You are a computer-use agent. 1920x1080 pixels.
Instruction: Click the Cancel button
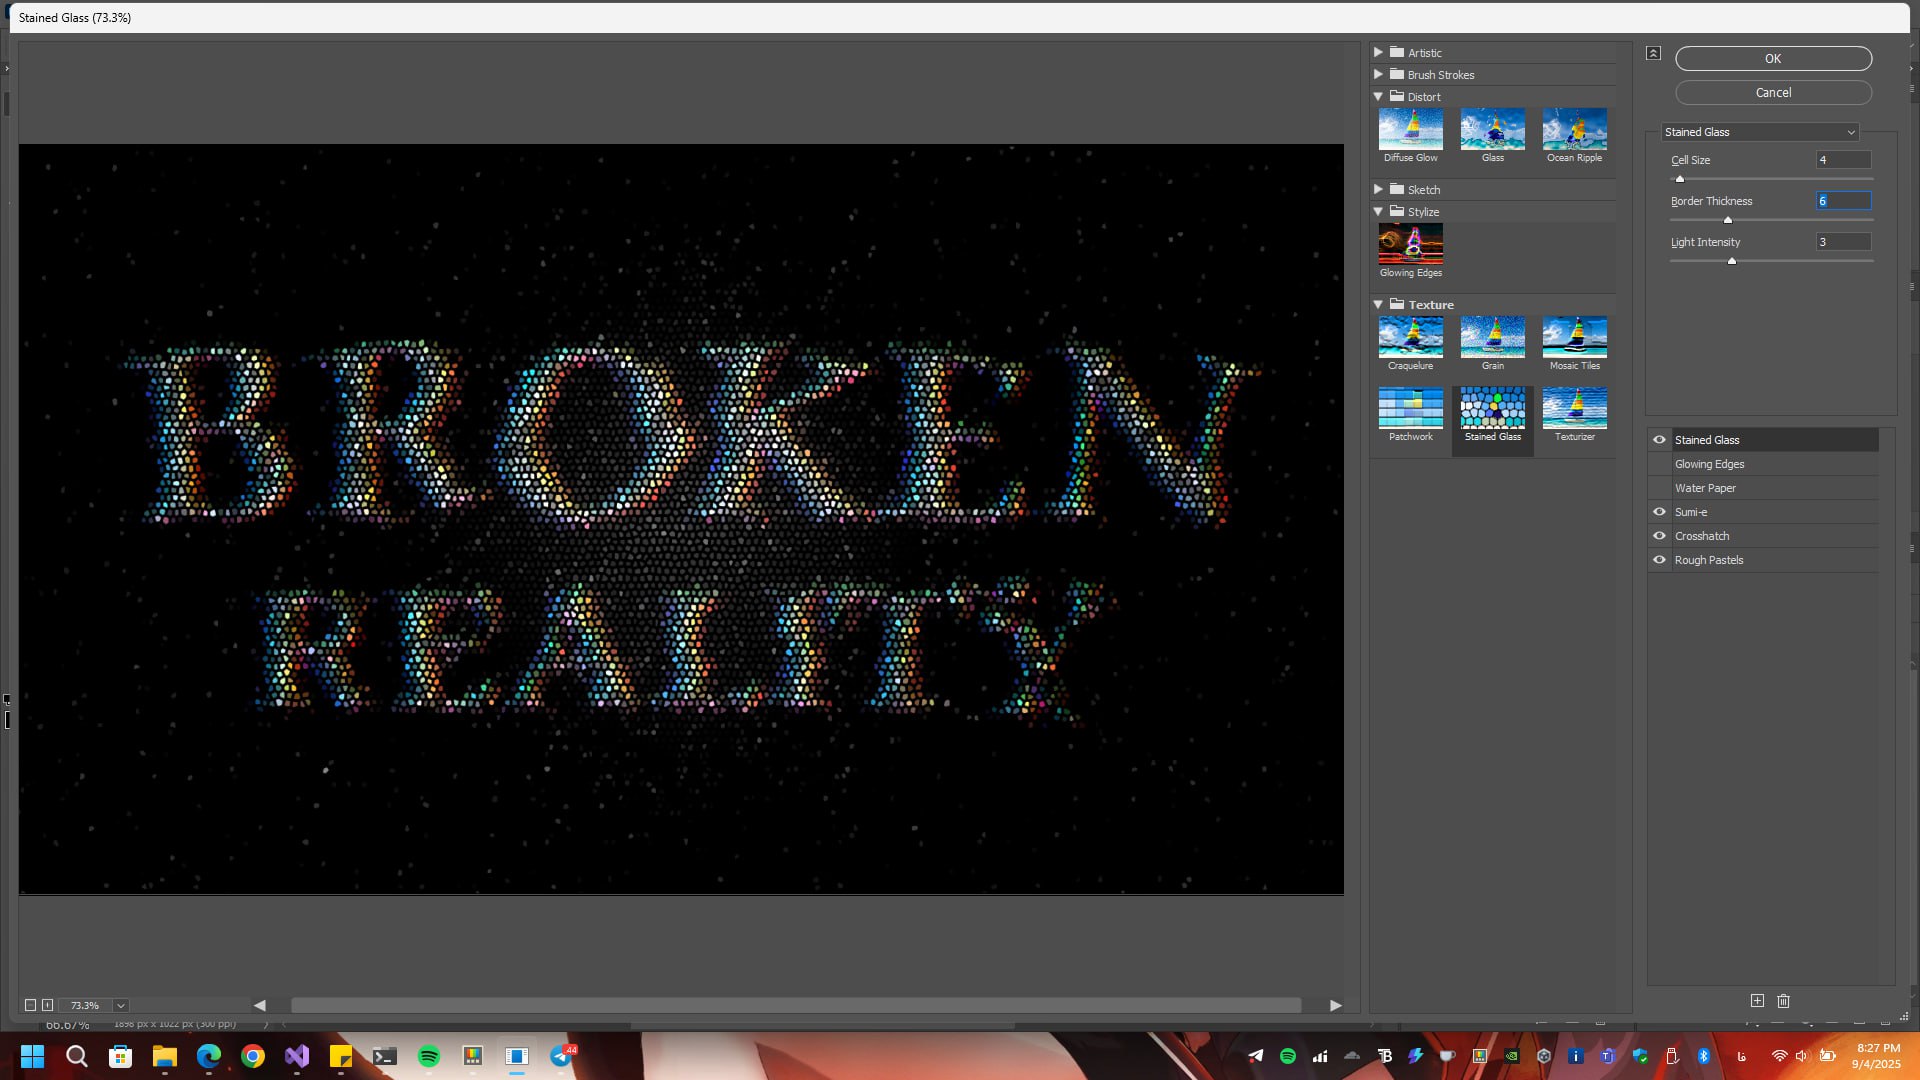pyautogui.click(x=1773, y=92)
